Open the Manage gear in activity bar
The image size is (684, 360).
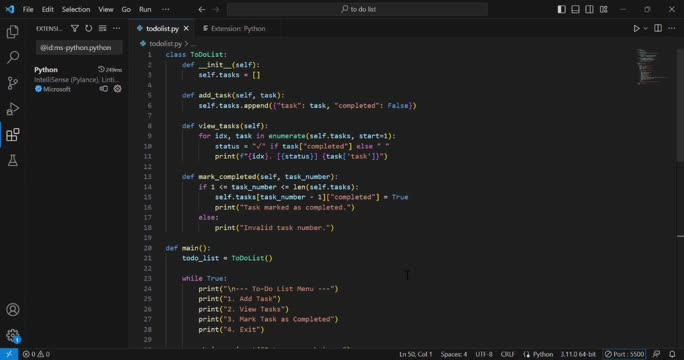(13, 335)
